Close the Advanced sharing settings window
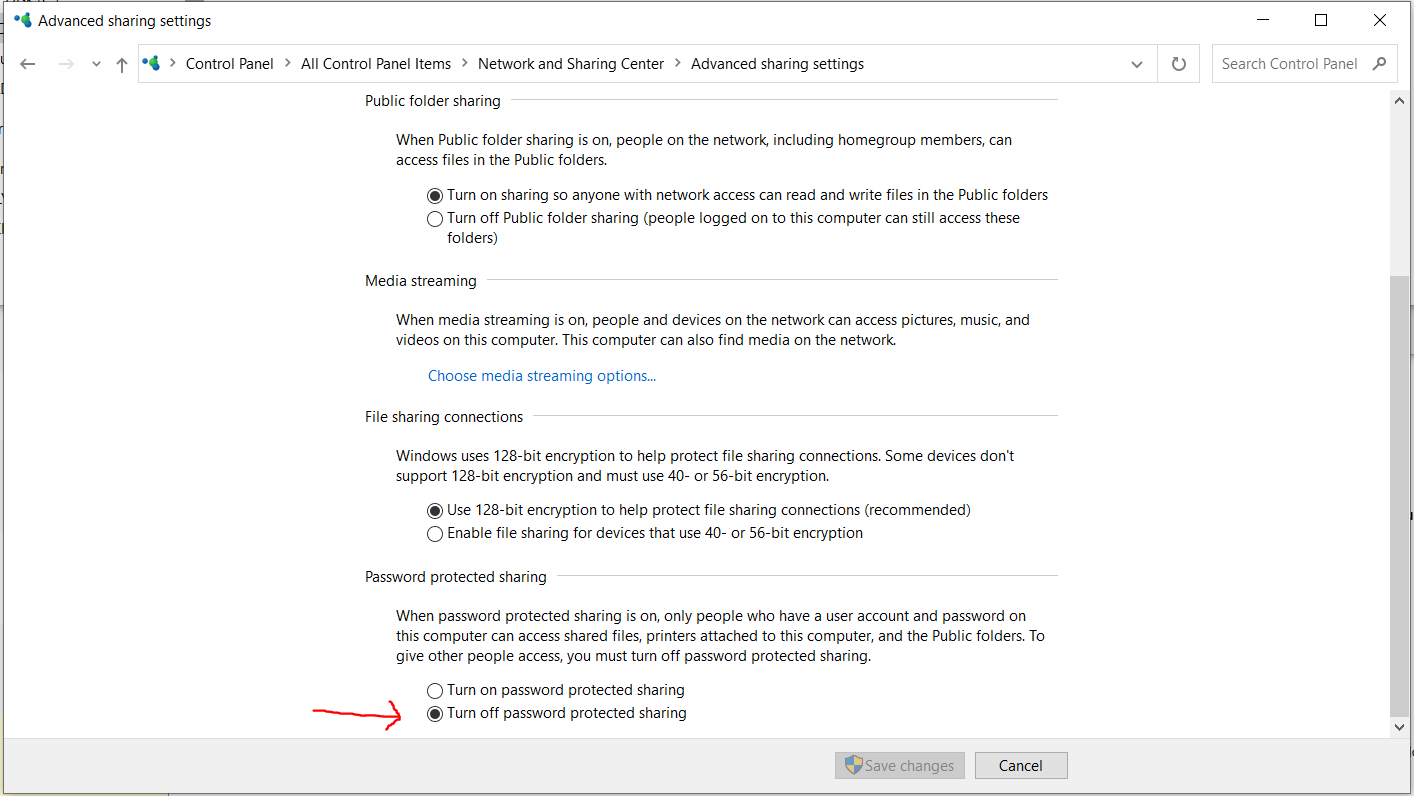The width and height of the screenshot is (1414, 796). point(1380,20)
